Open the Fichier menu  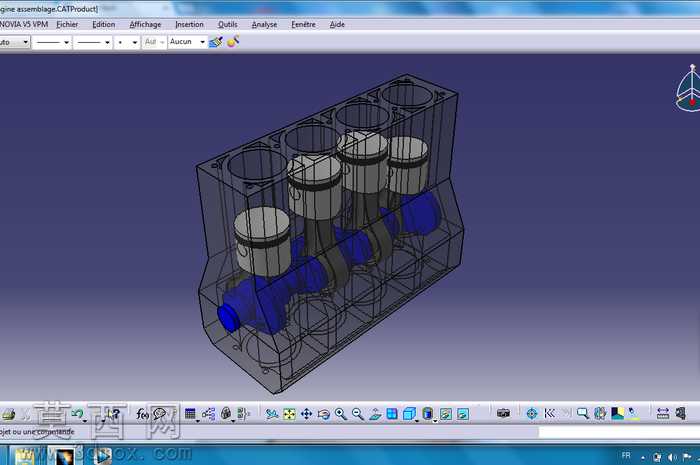pos(67,25)
